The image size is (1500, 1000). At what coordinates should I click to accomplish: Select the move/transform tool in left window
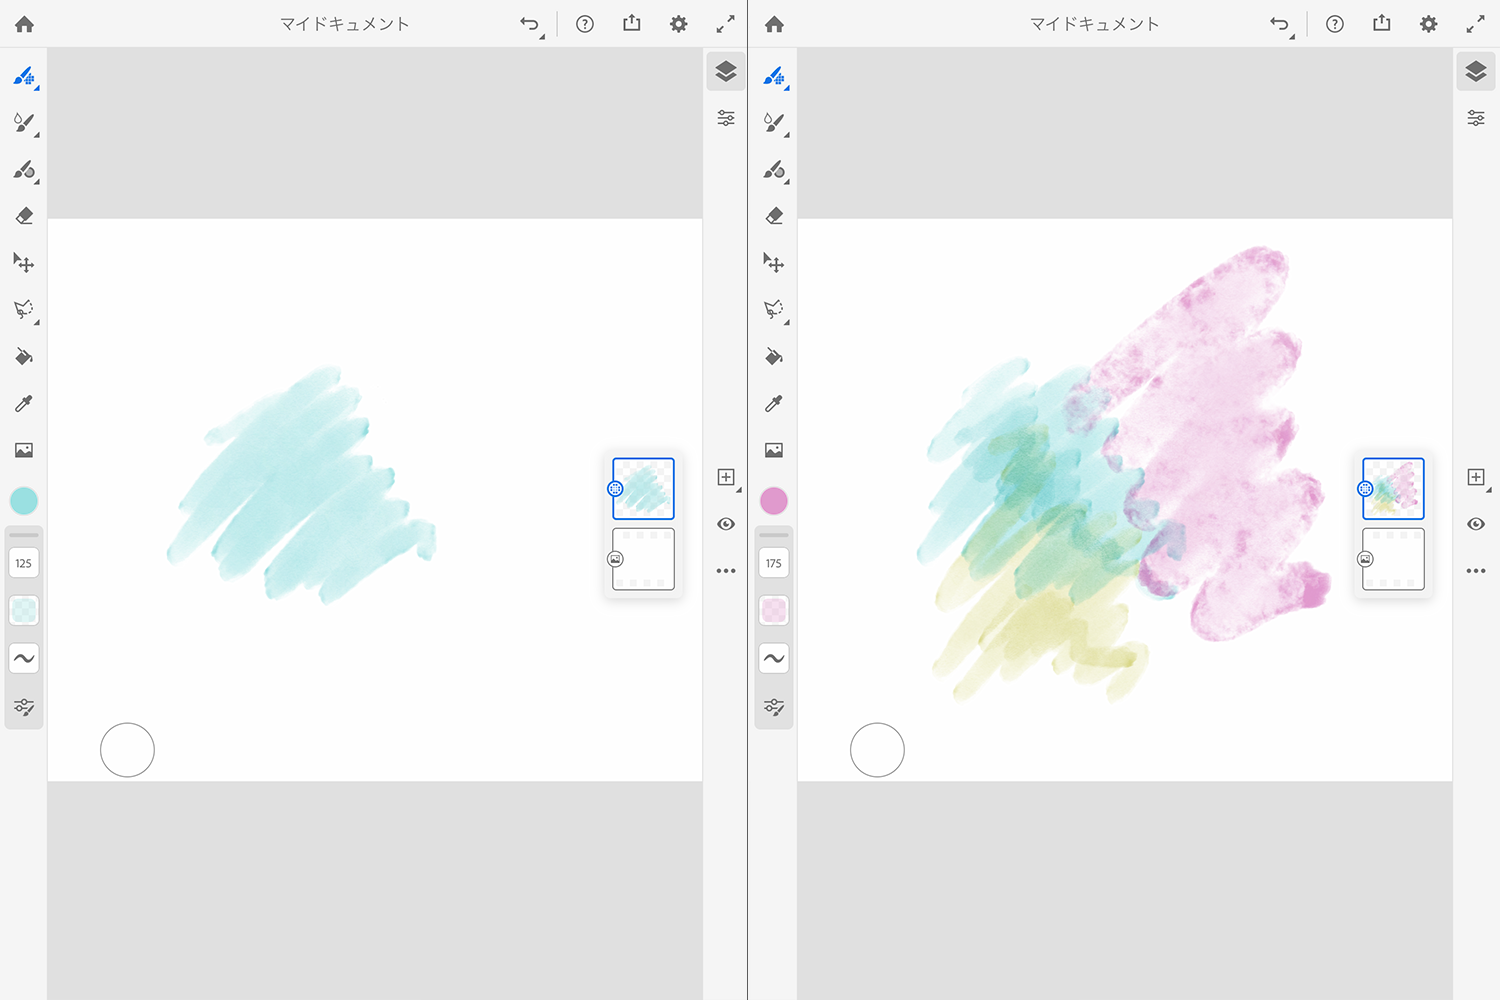click(24, 263)
